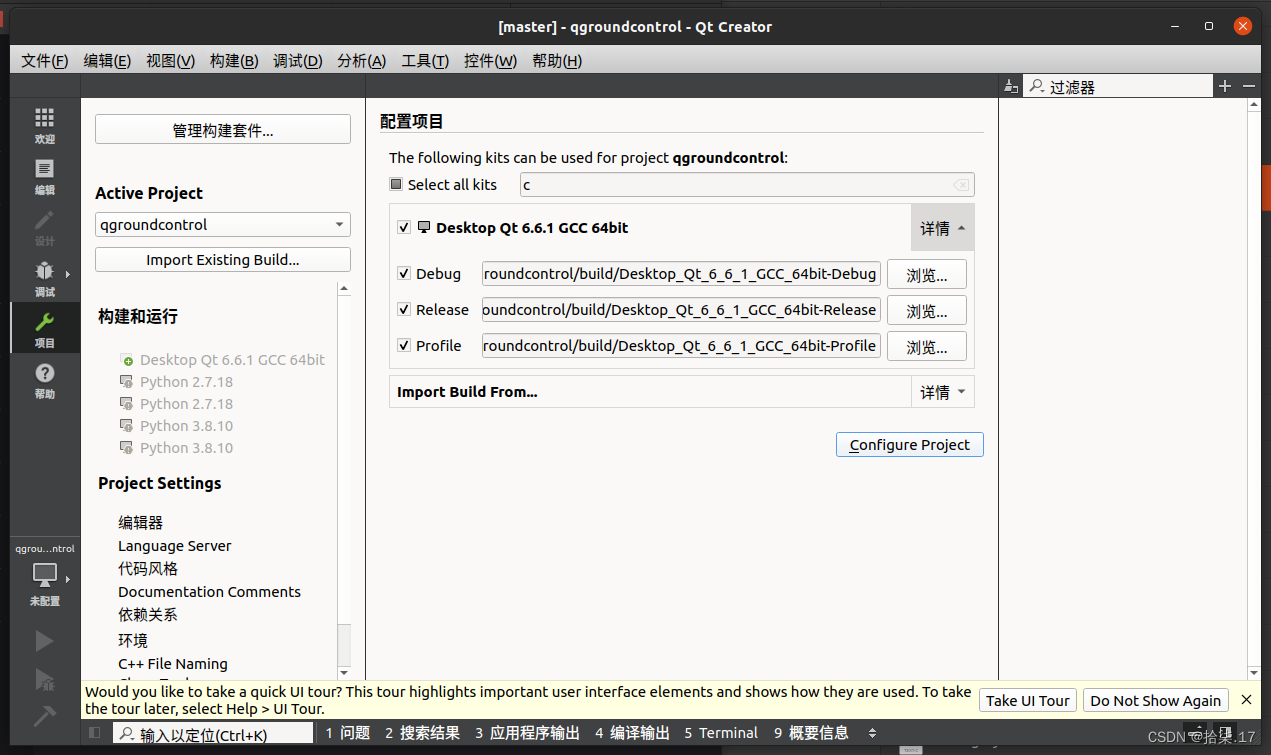Clear the kit filter text with backspace icon
Screen dimensions: 1271x755
(x=960, y=185)
